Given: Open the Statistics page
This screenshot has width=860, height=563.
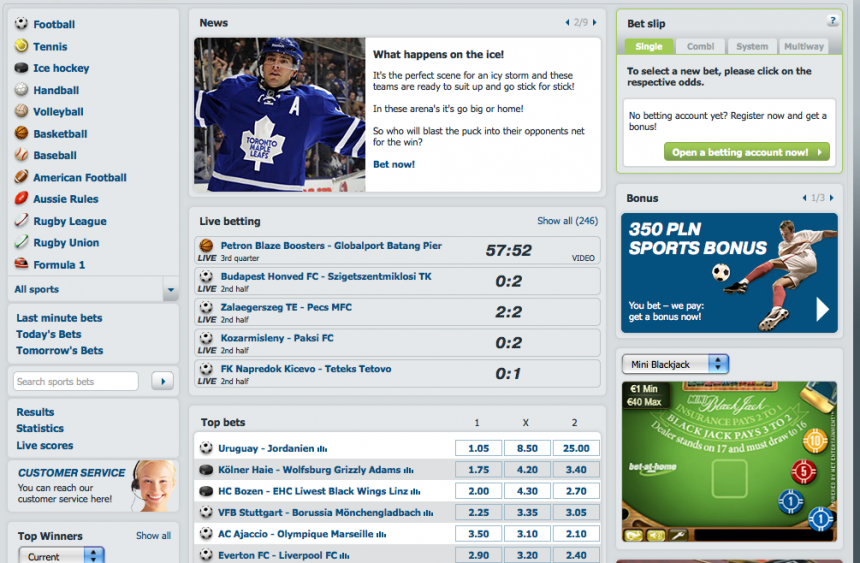Looking at the screenshot, I should point(40,428).
